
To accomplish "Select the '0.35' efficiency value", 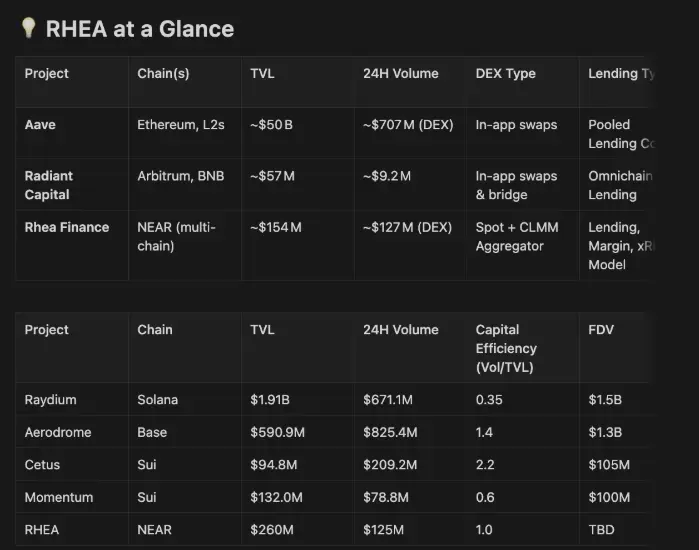I will pos(489,400).
